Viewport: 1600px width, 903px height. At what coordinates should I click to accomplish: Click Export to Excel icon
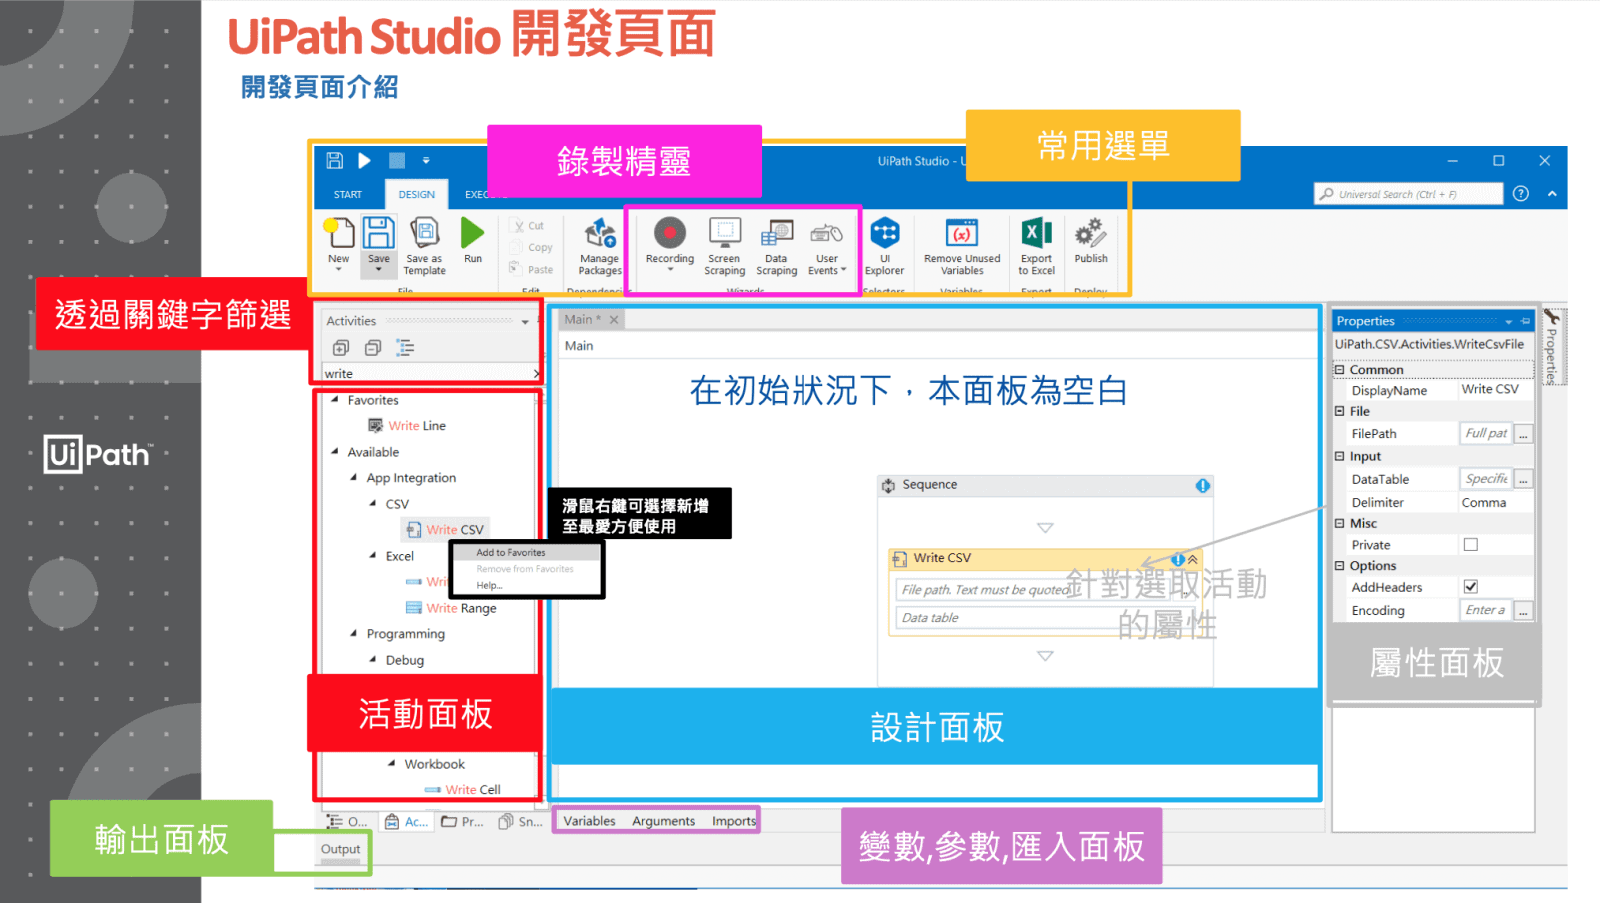pos(1037,233)
